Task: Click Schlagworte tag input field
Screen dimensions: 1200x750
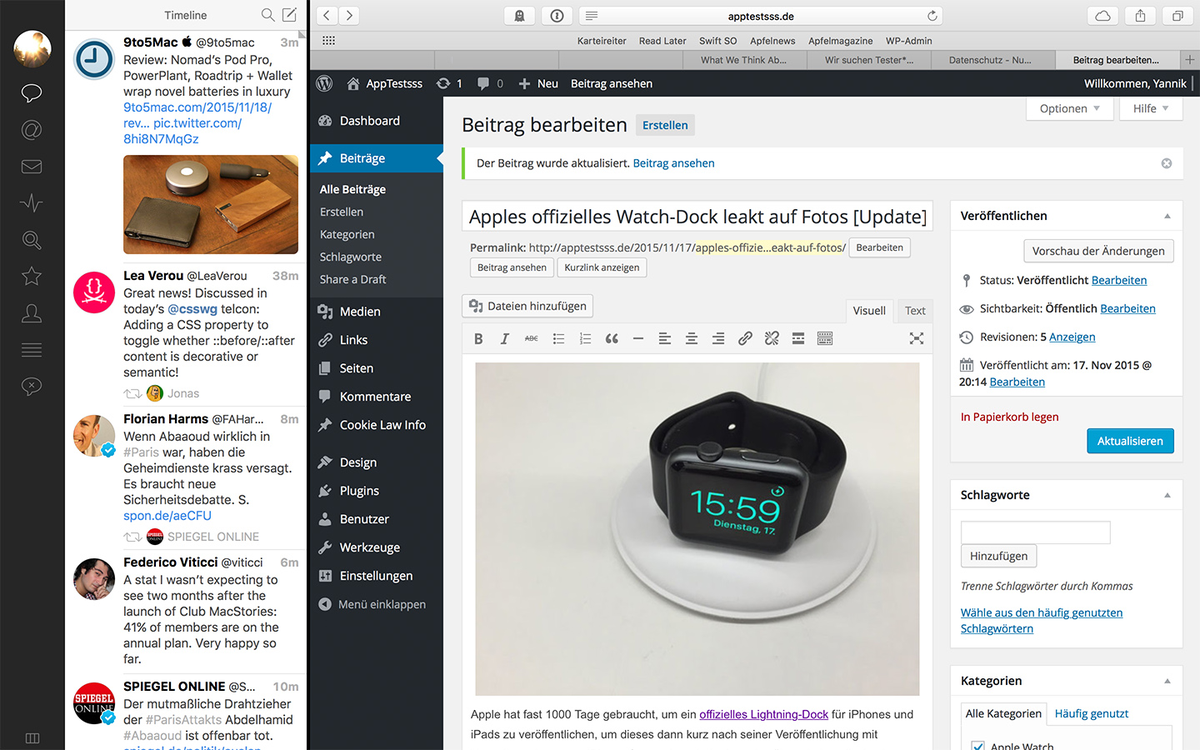Action: [x=1035, y=532]
